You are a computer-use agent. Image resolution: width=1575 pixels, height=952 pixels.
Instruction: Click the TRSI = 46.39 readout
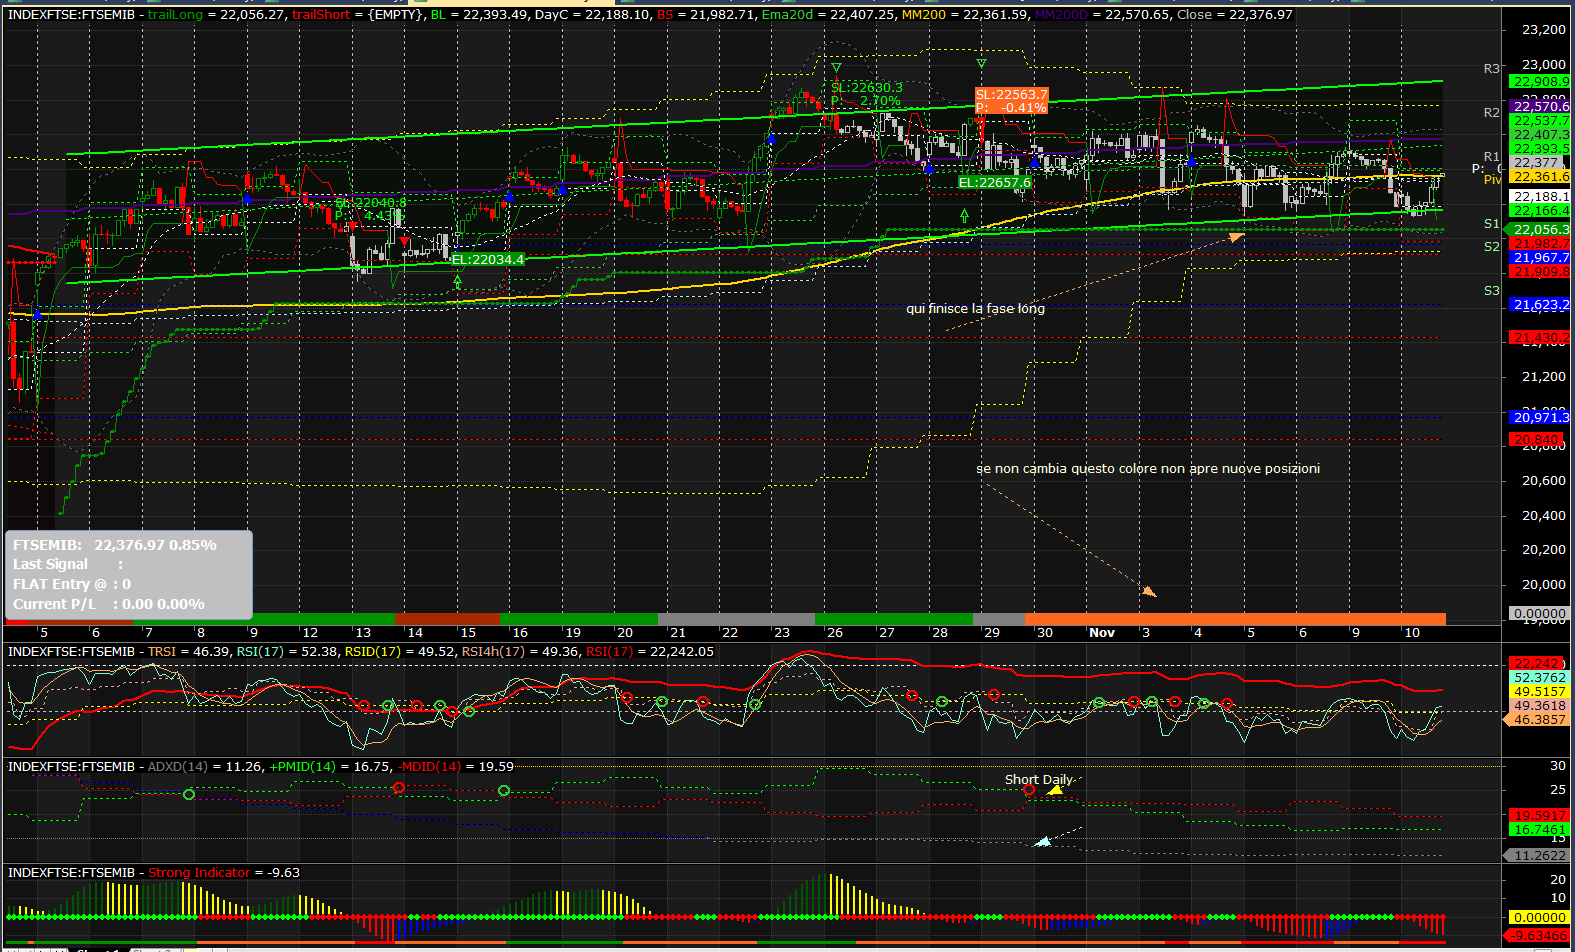(187, 651)
